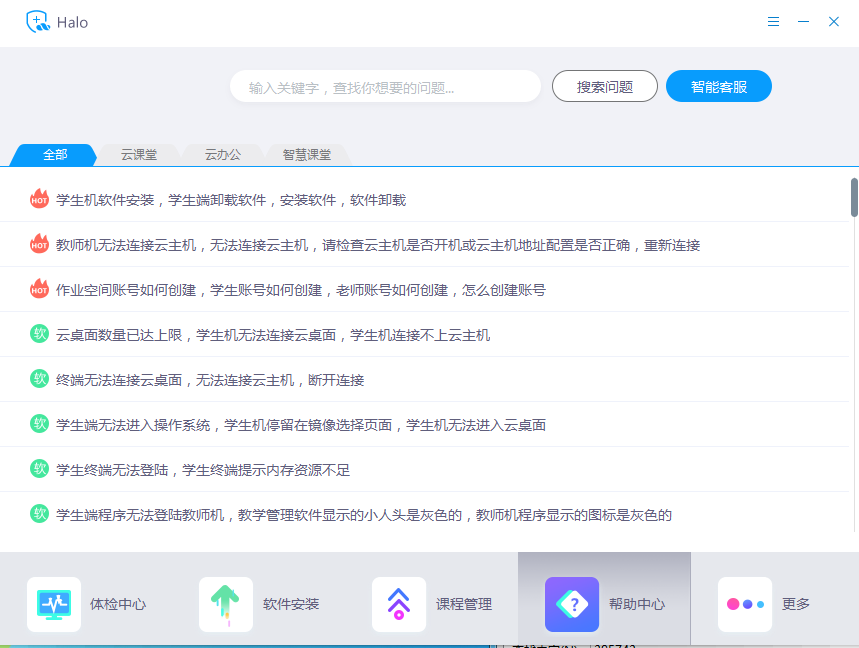Open 作业空间账号如何创建 help article
Viewport: 859px width, 648px height.
[301, 290]
